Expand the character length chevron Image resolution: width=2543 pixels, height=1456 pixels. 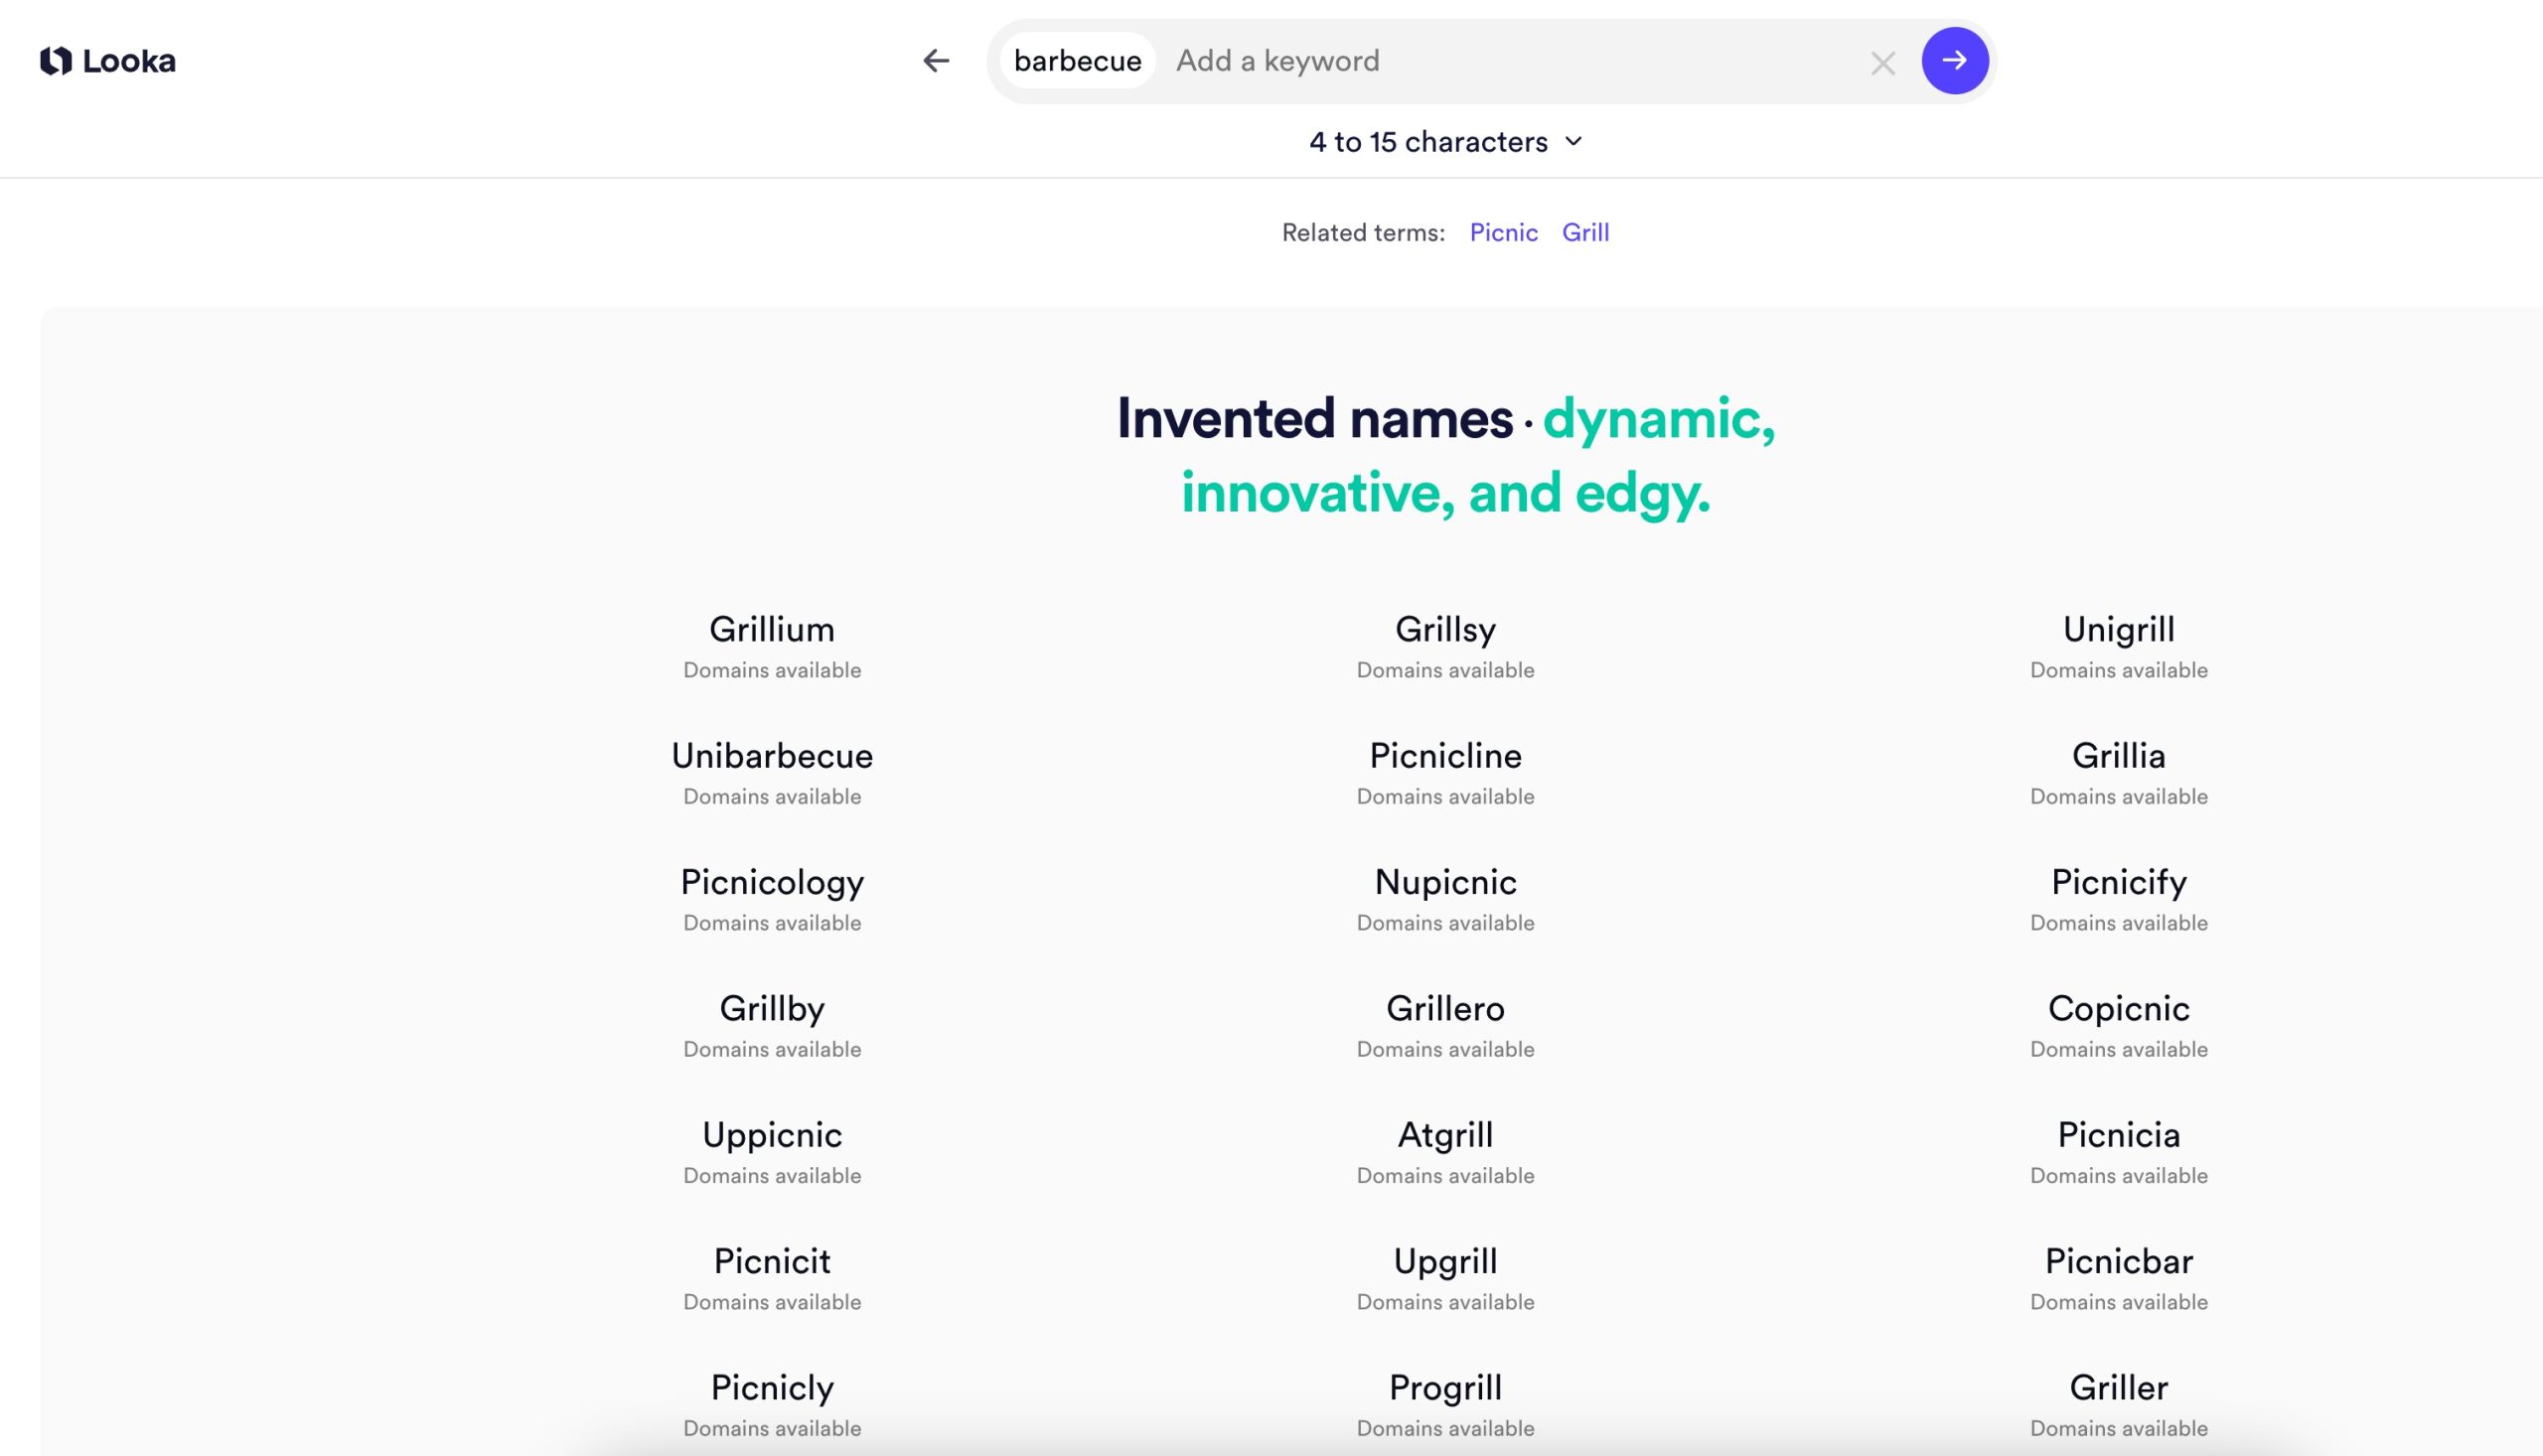1574,142
